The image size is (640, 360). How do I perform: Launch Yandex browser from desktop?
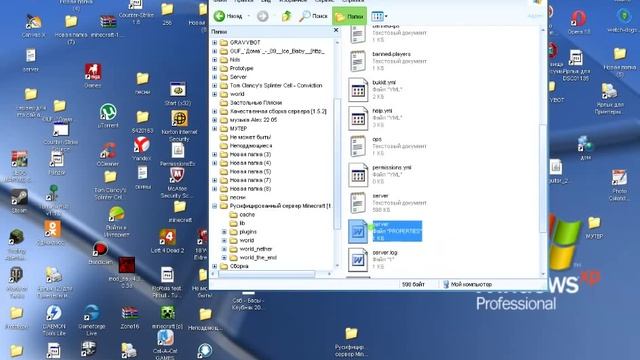142,149
